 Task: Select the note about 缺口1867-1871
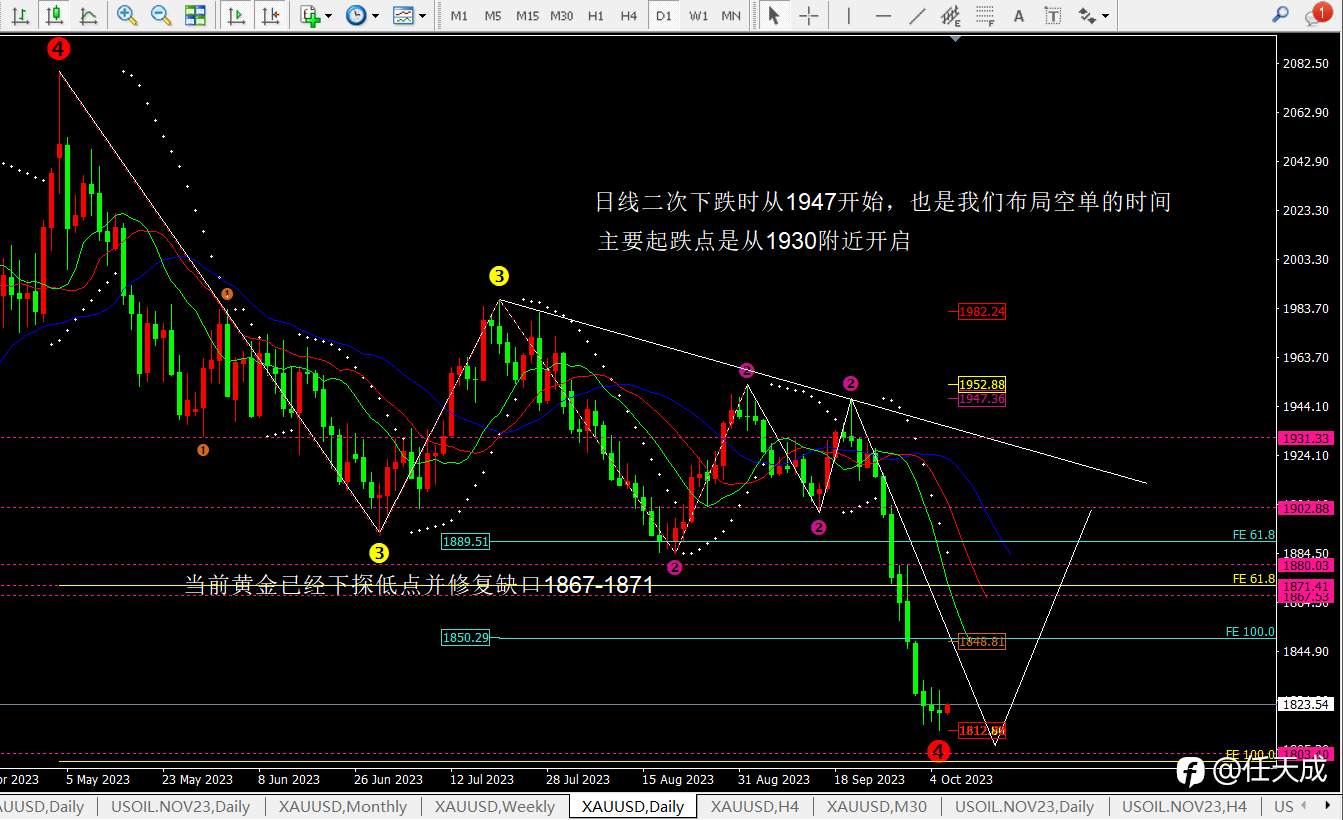419,586
